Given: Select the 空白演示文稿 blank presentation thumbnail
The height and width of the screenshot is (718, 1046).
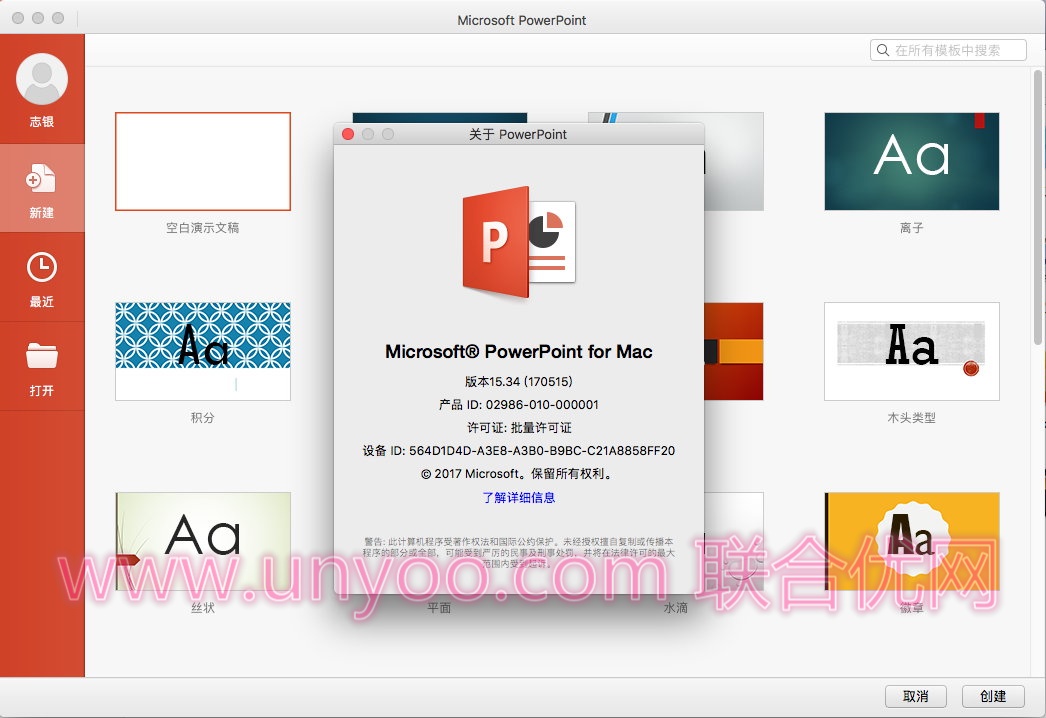Looking at the screenshot, I should click(x=203, y=161).
